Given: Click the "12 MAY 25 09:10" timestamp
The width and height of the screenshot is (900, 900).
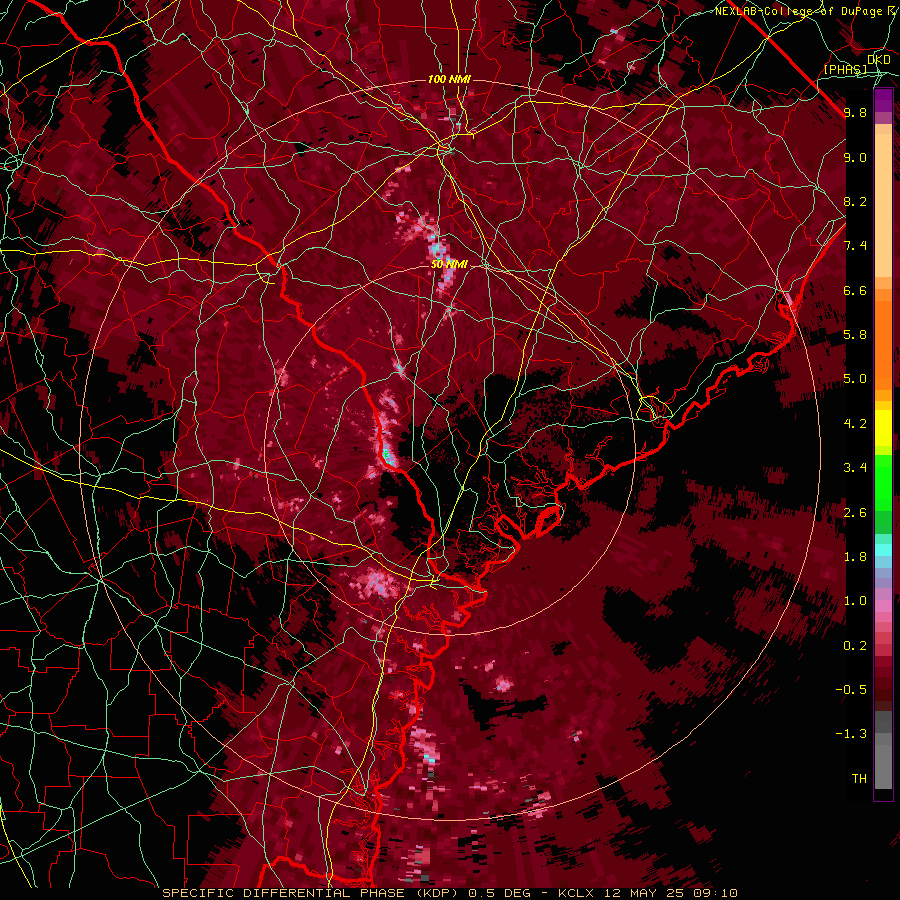Looking at the screenshot, I should [670, 893].
